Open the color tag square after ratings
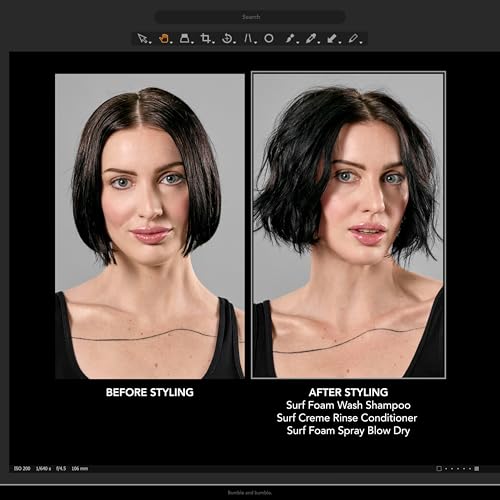This screenshot has height=500, width=500. coord(477,469)
